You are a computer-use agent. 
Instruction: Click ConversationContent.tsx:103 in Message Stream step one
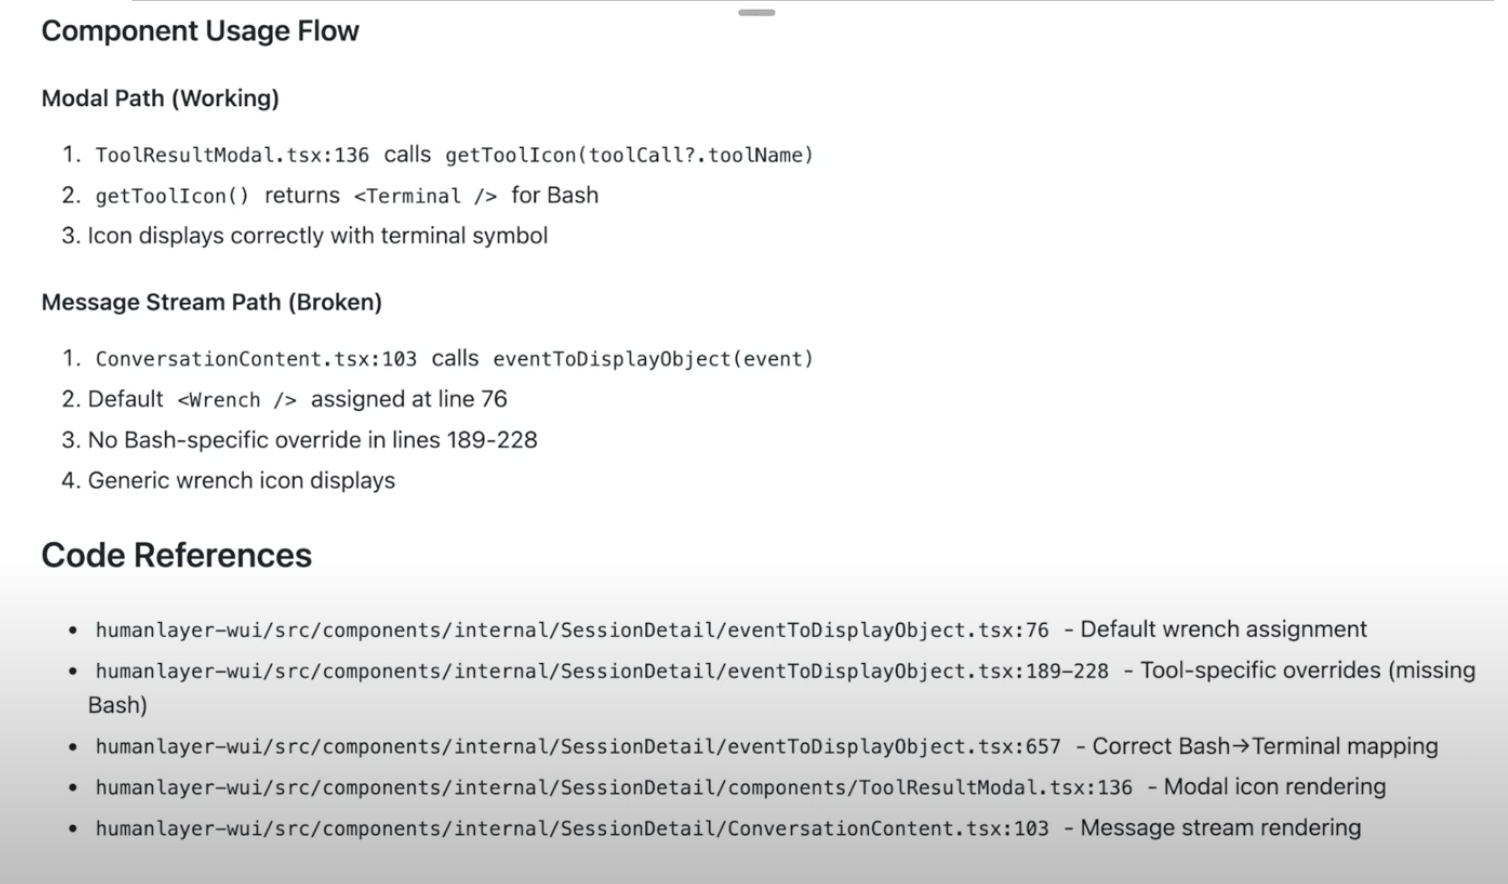[x=256, y=359]
